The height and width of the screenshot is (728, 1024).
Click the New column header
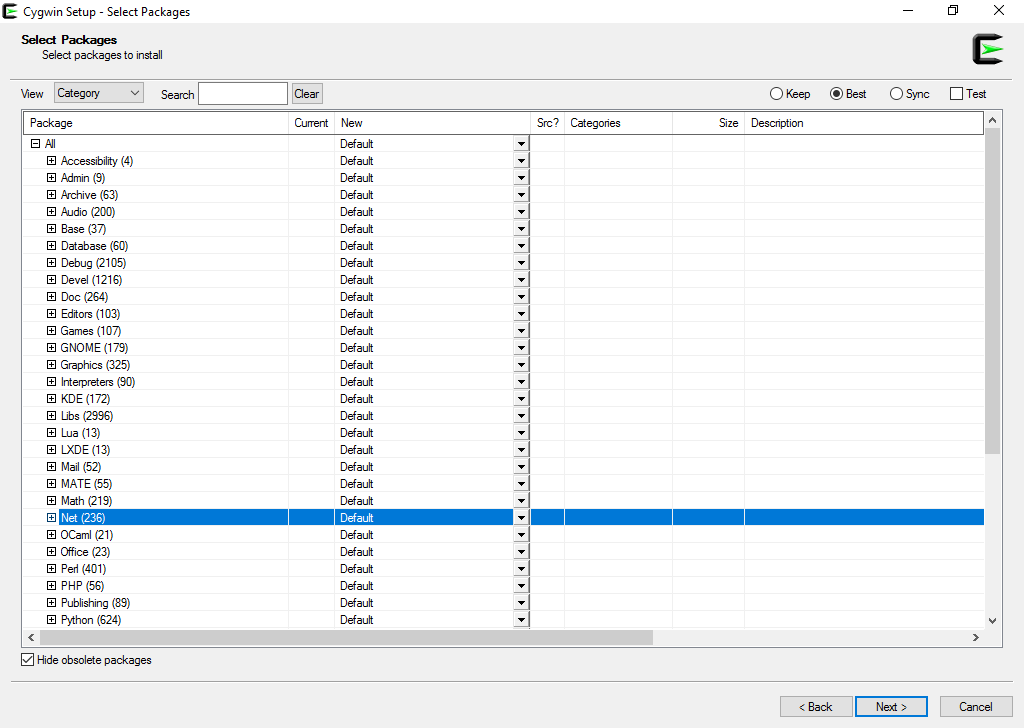tap(432, 123)
